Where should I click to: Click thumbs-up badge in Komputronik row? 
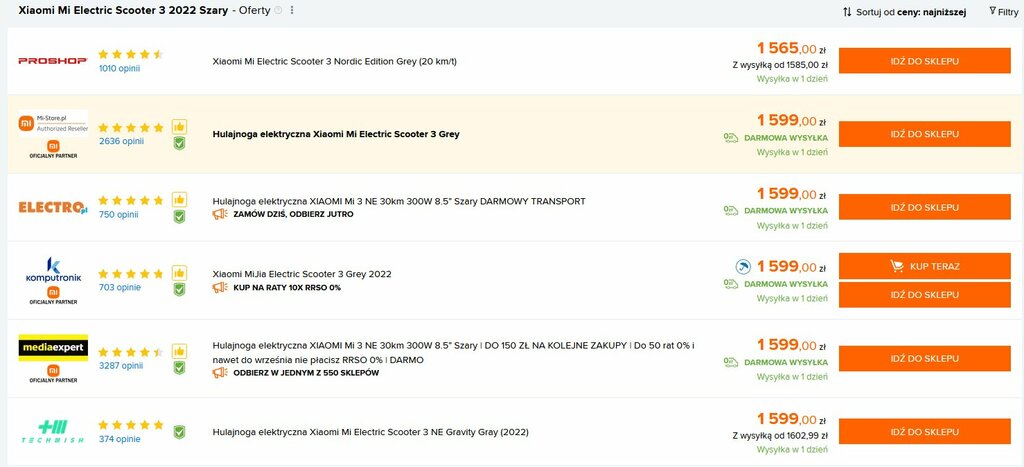179,273
